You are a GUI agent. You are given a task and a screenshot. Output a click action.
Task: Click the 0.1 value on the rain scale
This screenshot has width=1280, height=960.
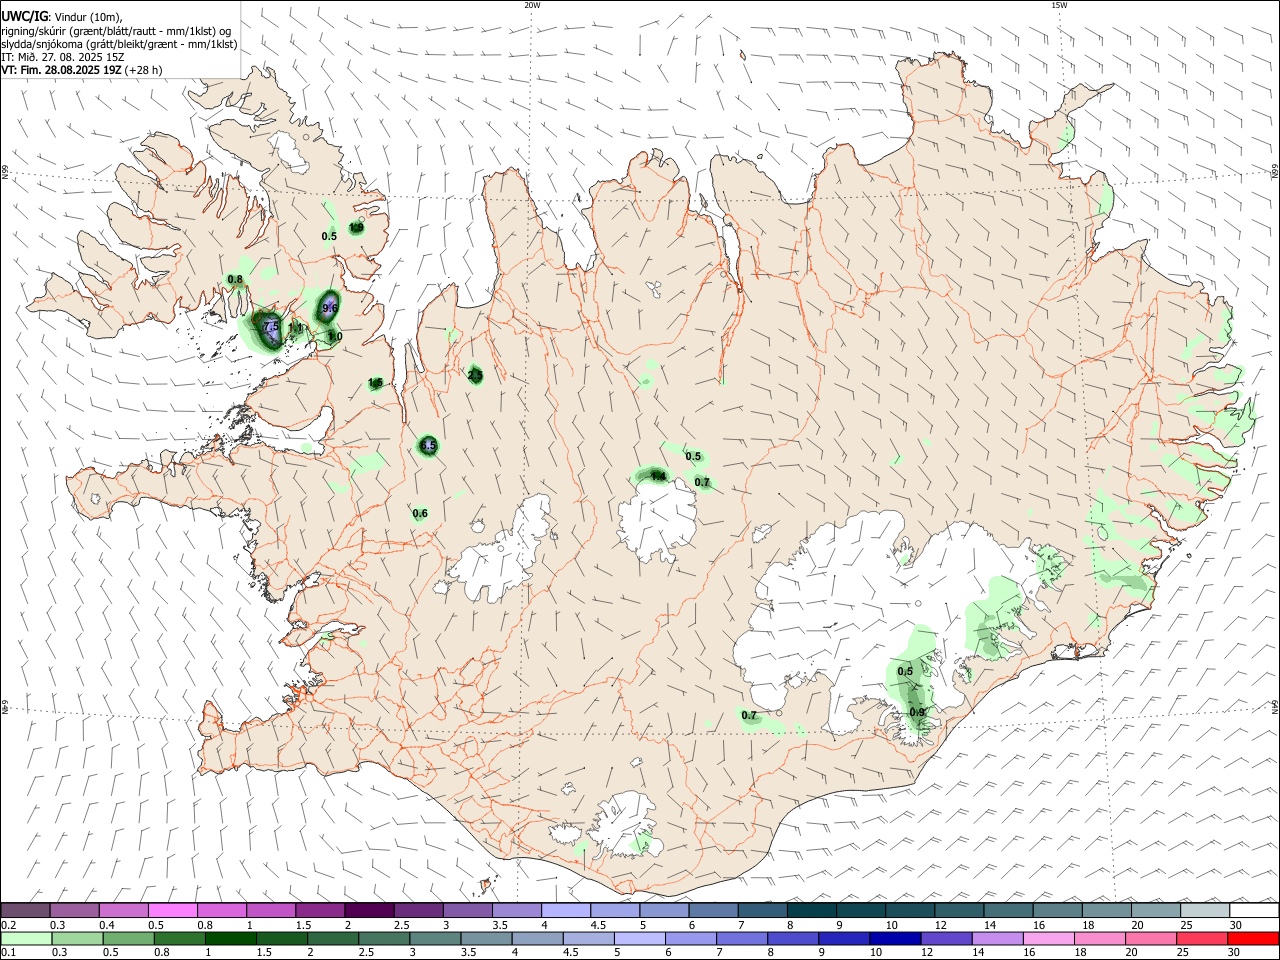click(9, 953)
